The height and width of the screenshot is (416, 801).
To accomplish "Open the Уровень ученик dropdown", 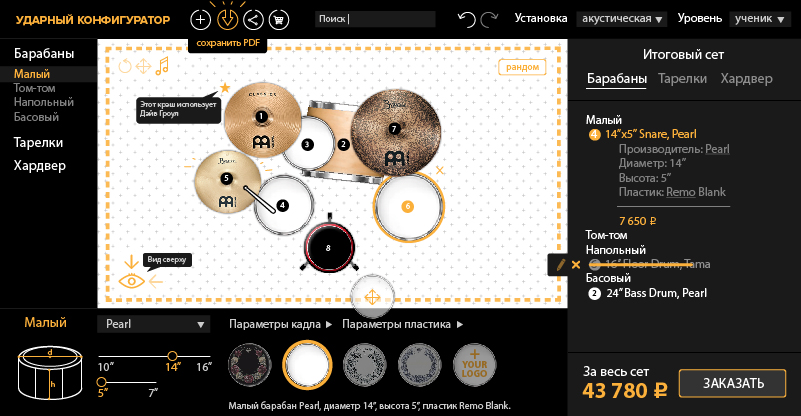I will (x=759, y=19).
